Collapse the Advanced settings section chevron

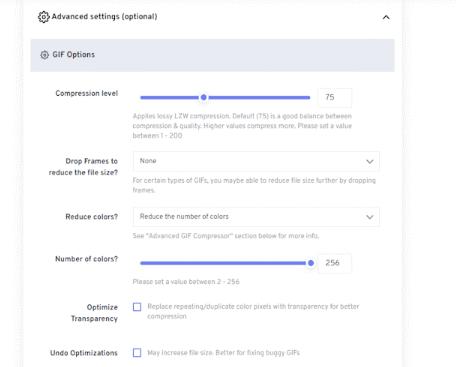(386, 17)
